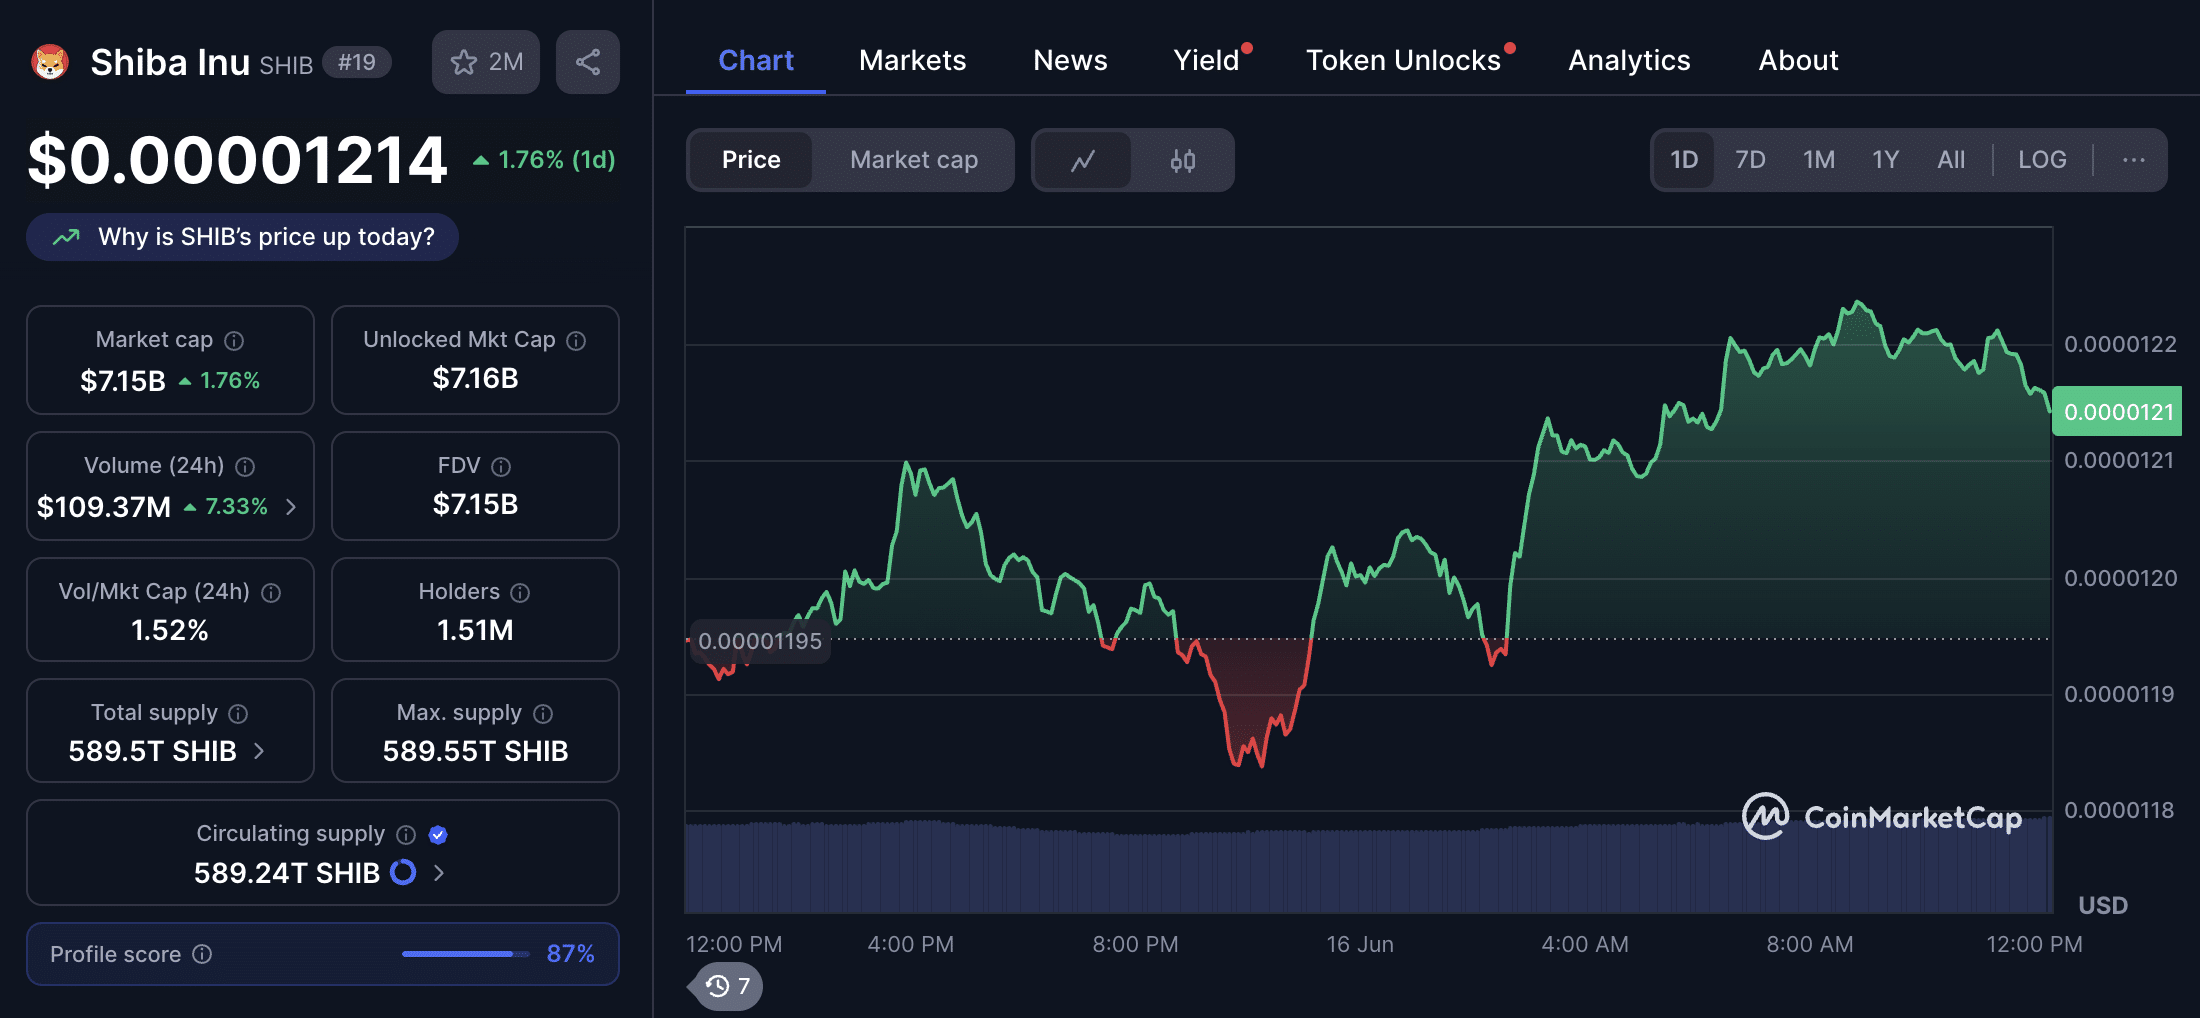The height and width of the screenshot is (1018, 2200).
Task: Click the Holders info icon
Action: click(x=520, y=593)
